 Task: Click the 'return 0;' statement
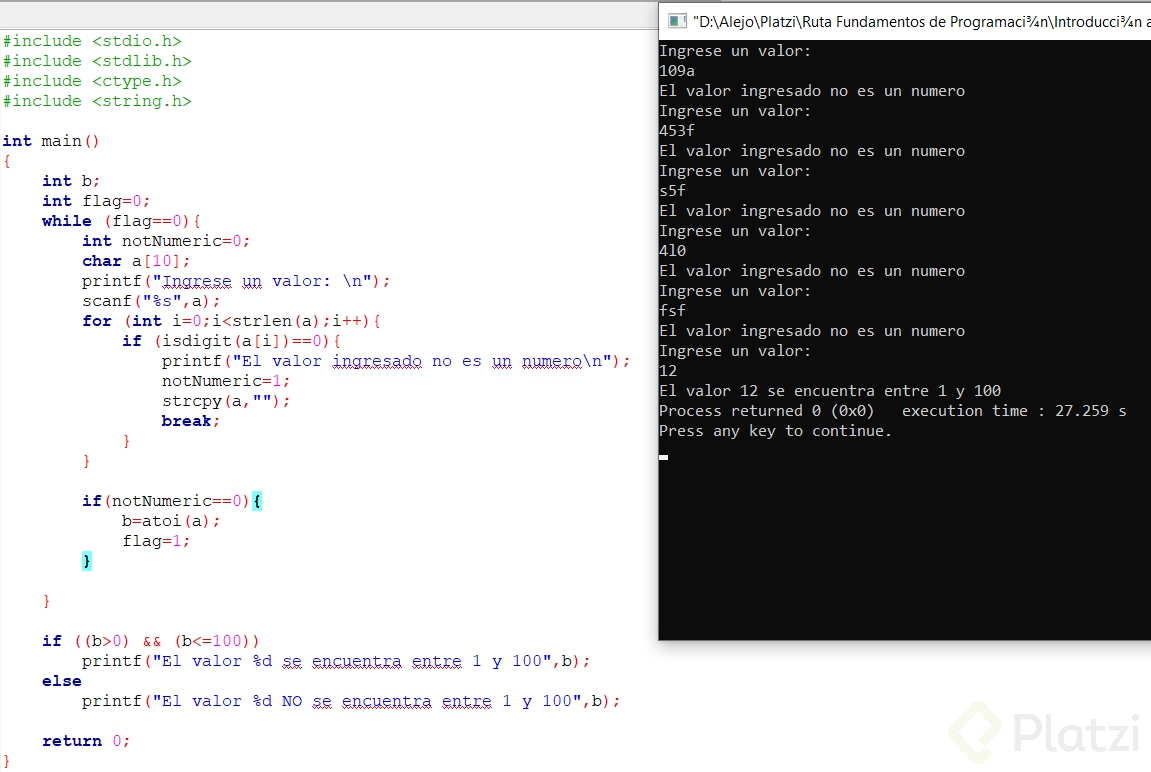pyautogui.click(x=86, y=741)
